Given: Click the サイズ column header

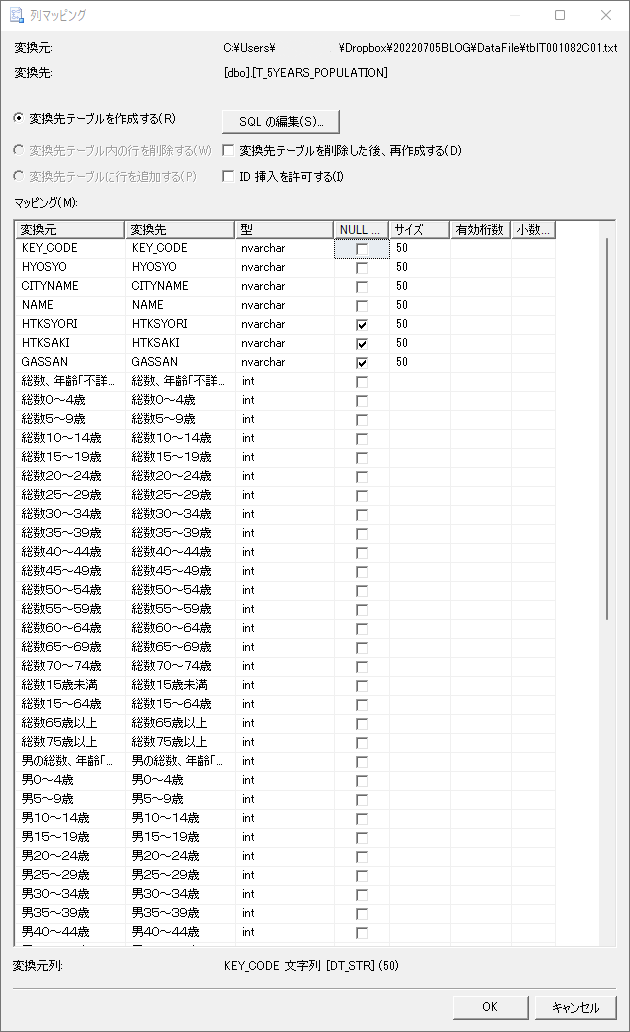Looking at the screenshot, I should [x=418, y=229].
